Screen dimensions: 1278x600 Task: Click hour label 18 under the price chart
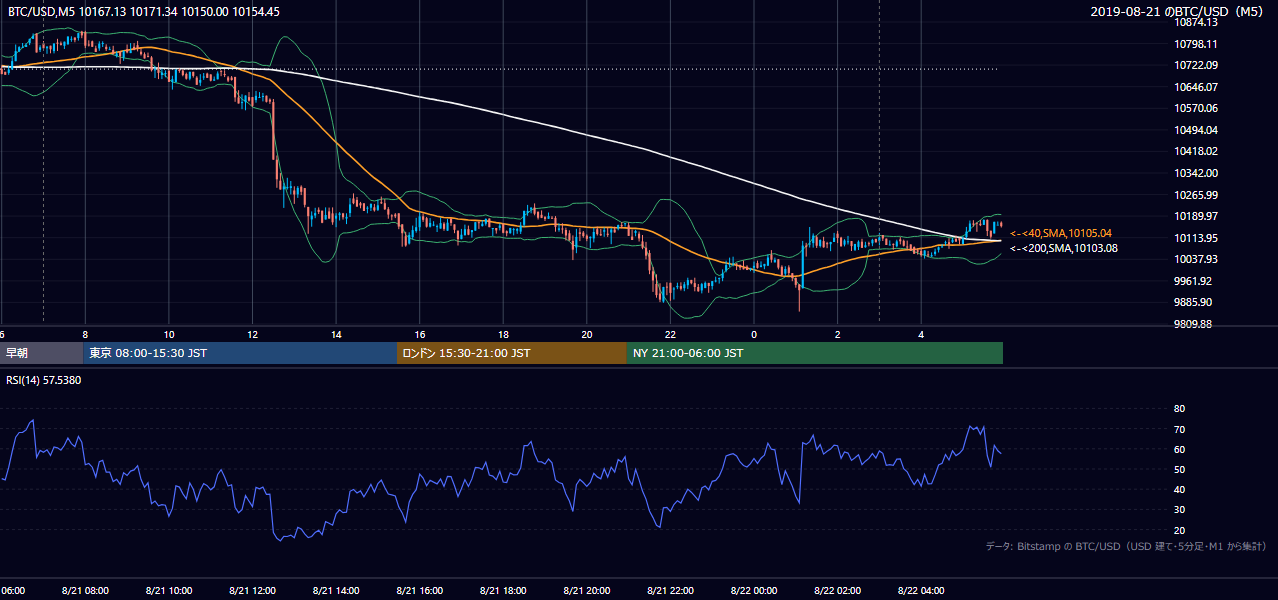point(504,334)
